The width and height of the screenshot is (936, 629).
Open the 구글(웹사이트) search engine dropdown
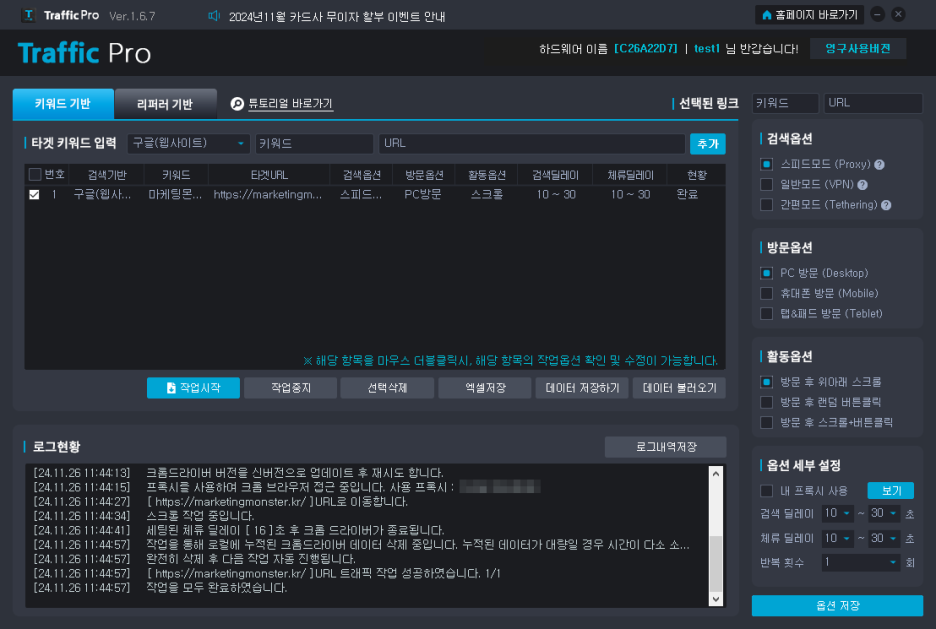pos(189,144)
